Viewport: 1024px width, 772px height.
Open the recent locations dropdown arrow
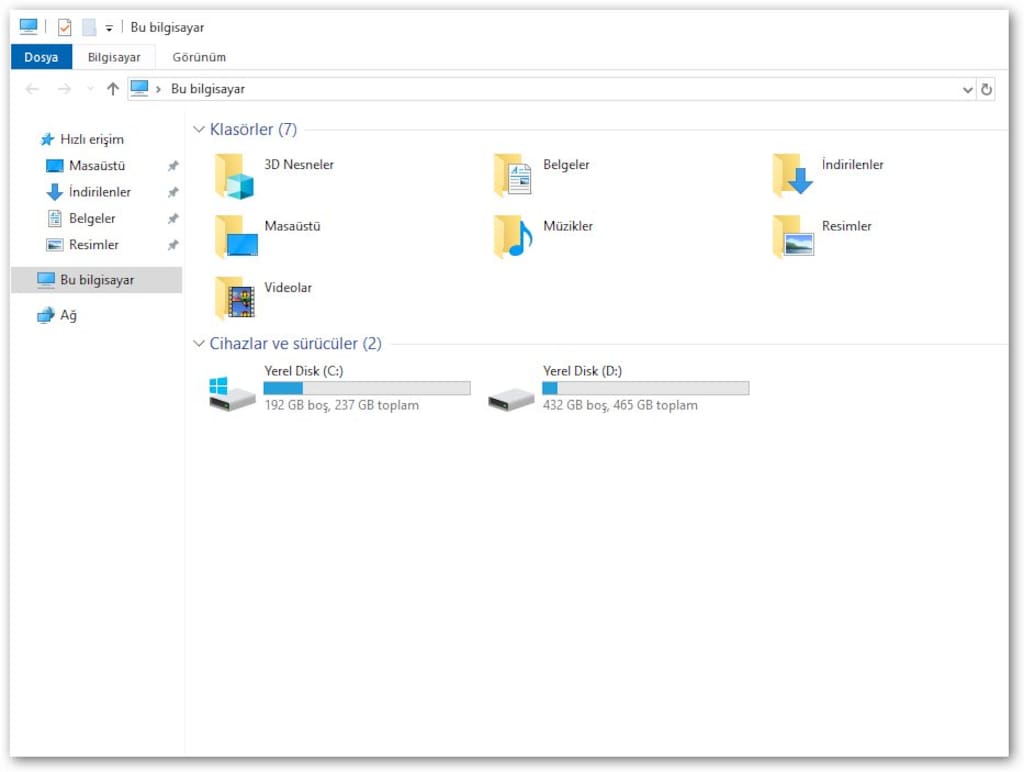pos(90,89)
